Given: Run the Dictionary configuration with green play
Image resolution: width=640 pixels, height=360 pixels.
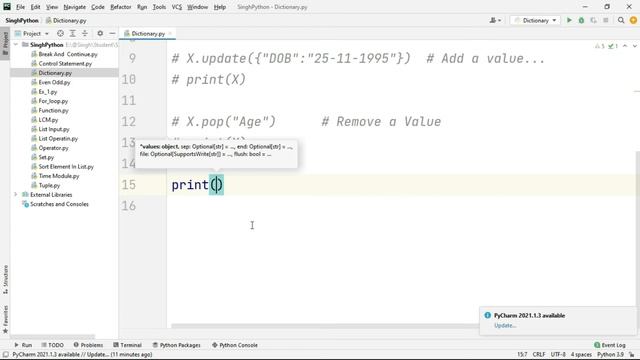Looking at the screenshot, I should pos(569,20).
